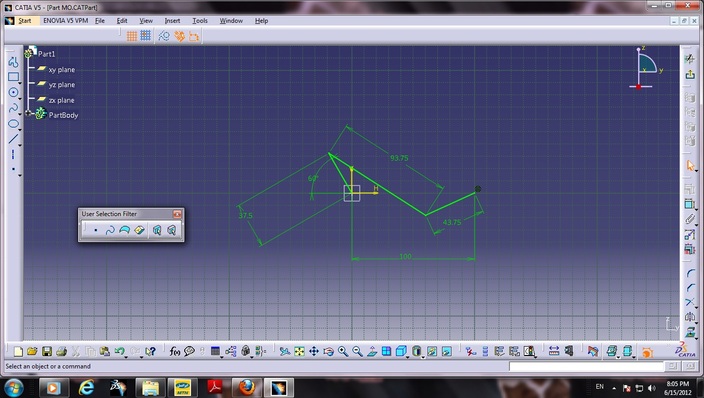Screen dimensions: 704x398
Task: Enable Point Filter in selection filter
Action: tap(95, 230)
